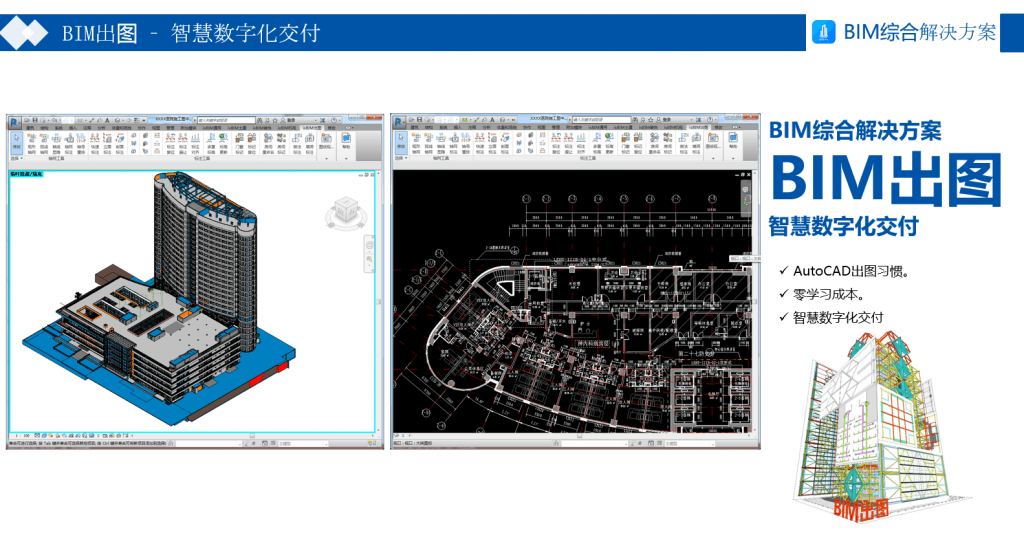
Task: Choose the 房间重命名 tool in left window ribbon
Action: click(x=268, y=143)
